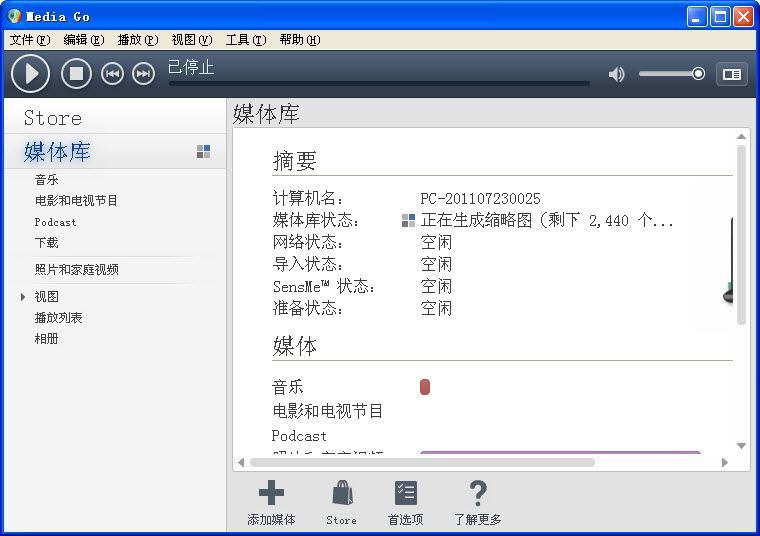
Task: Toggle compact player view icon
Action: (732, 74)
